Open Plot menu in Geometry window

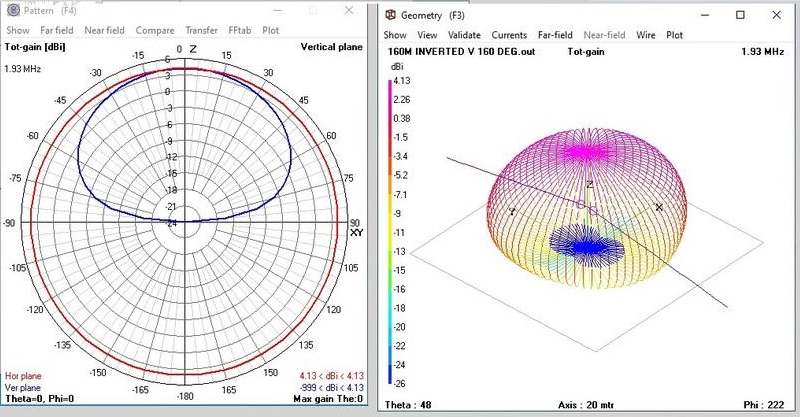click(x=675, y=35)
